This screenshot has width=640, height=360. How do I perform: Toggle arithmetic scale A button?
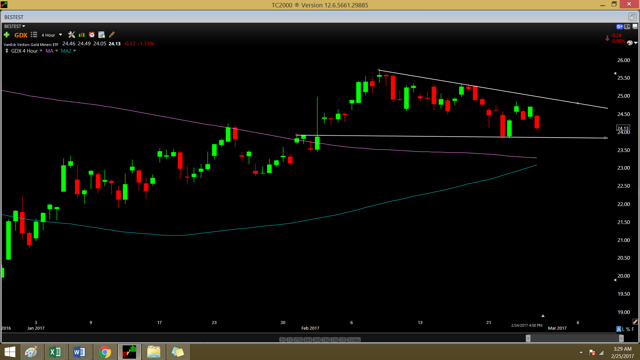pyautogui.click(x=619, y=329)
